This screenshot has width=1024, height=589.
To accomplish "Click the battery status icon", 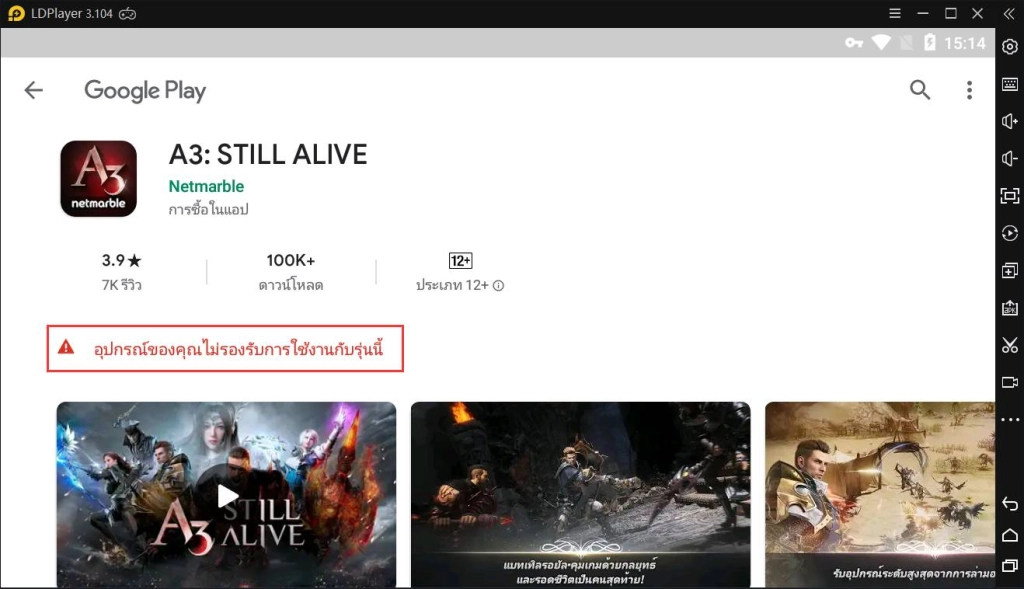I will coord(930,42).
